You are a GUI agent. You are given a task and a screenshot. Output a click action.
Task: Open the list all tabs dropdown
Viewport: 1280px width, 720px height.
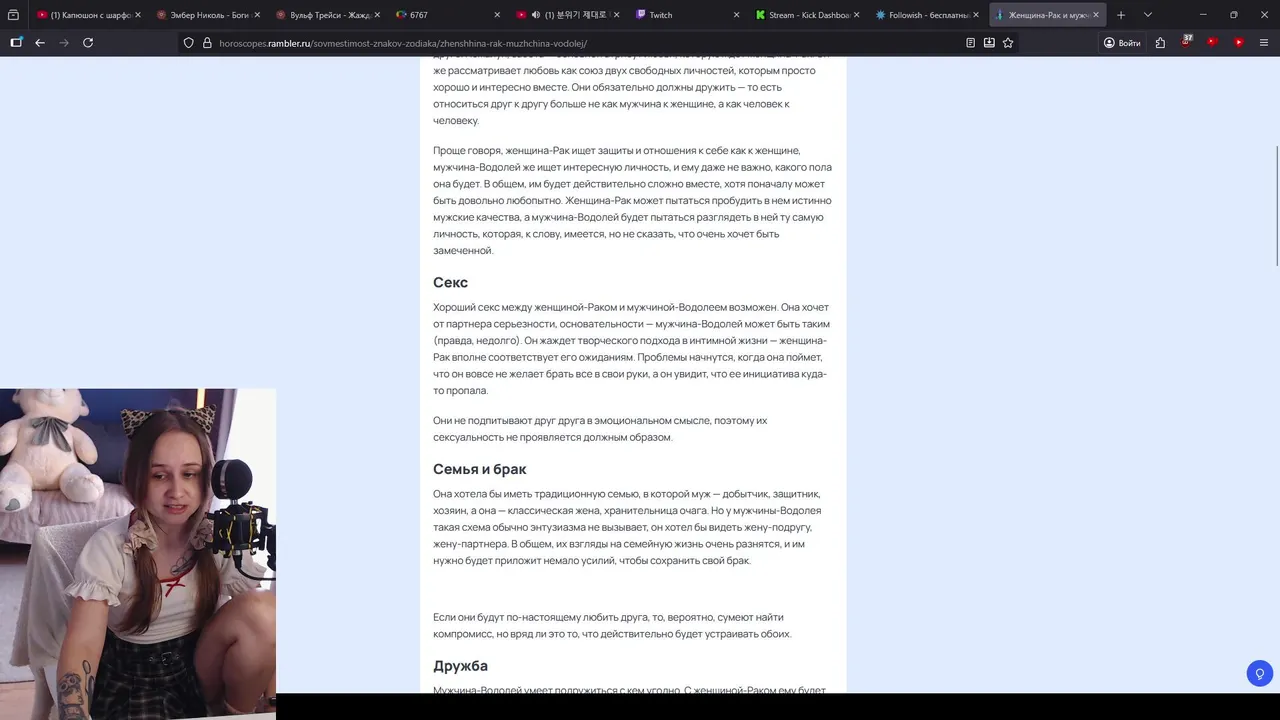(1147, 15)
